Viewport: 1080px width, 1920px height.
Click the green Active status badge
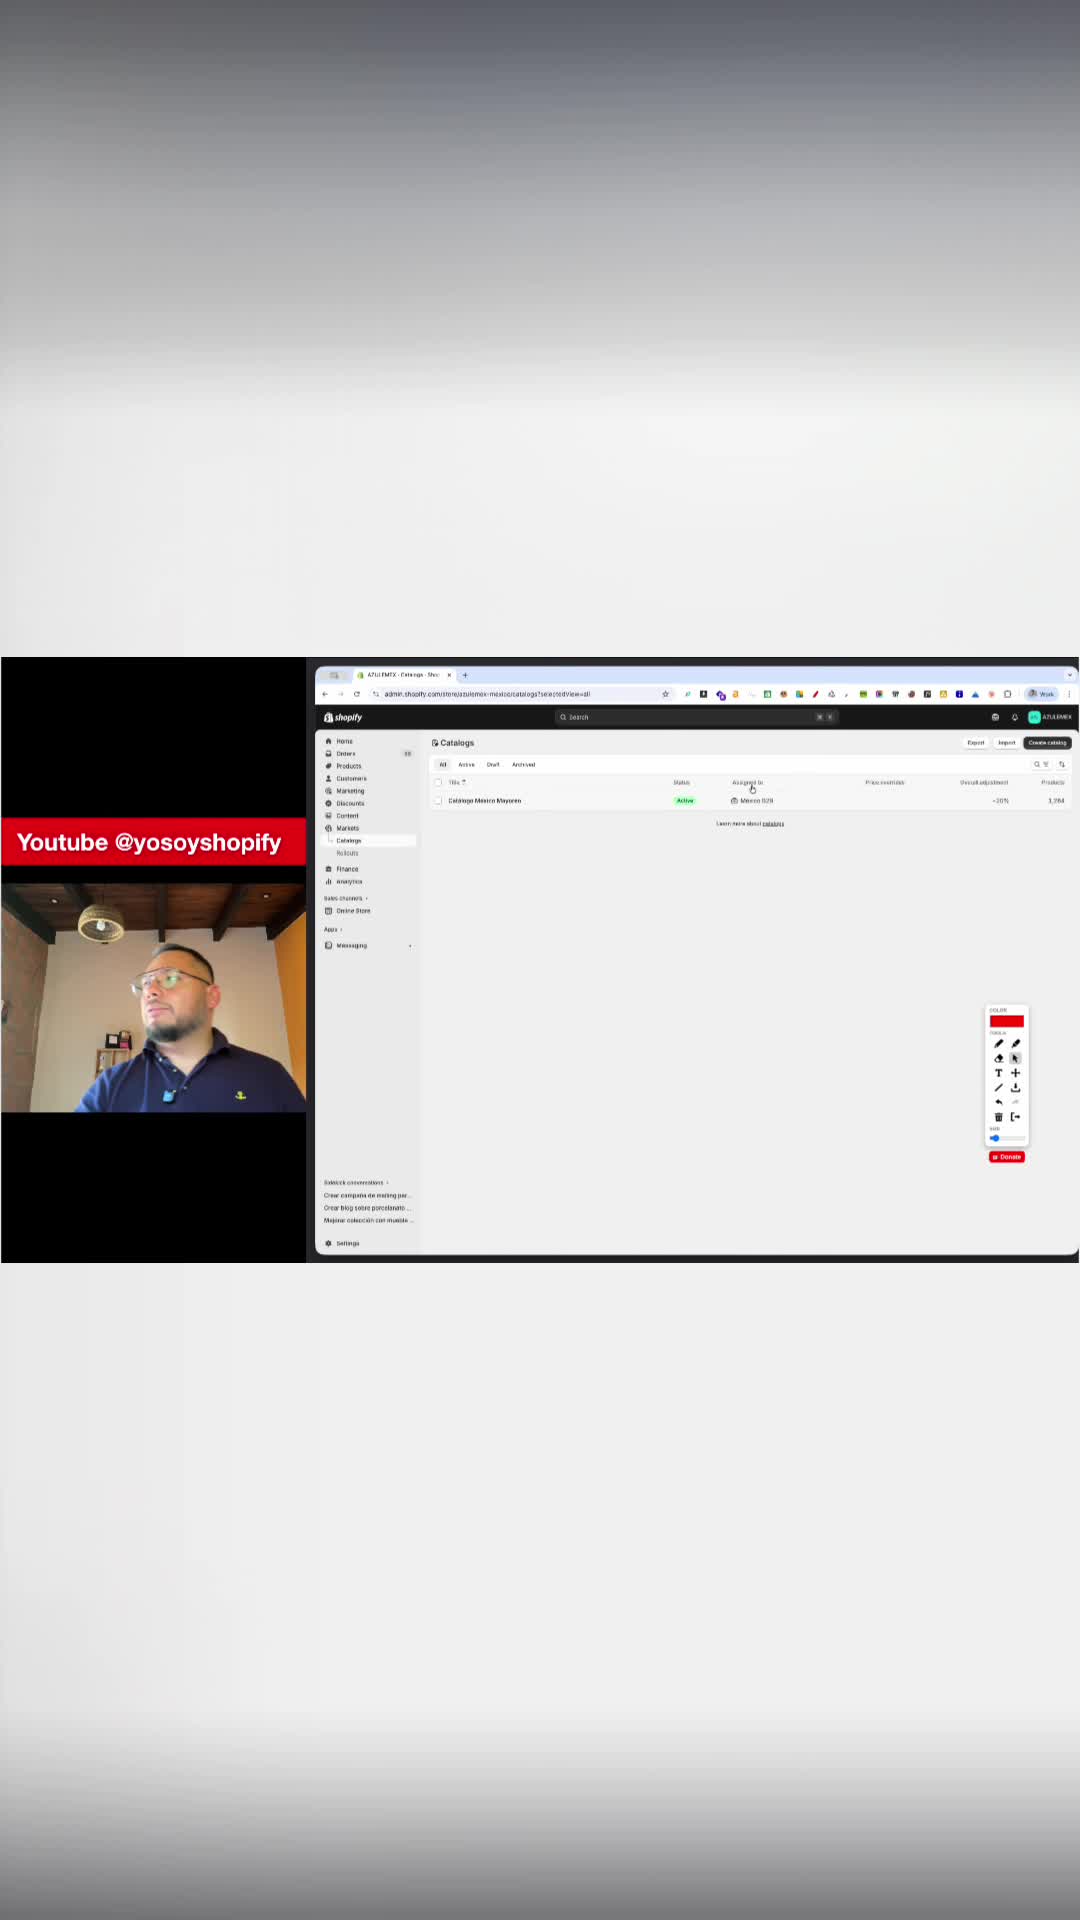685,801
